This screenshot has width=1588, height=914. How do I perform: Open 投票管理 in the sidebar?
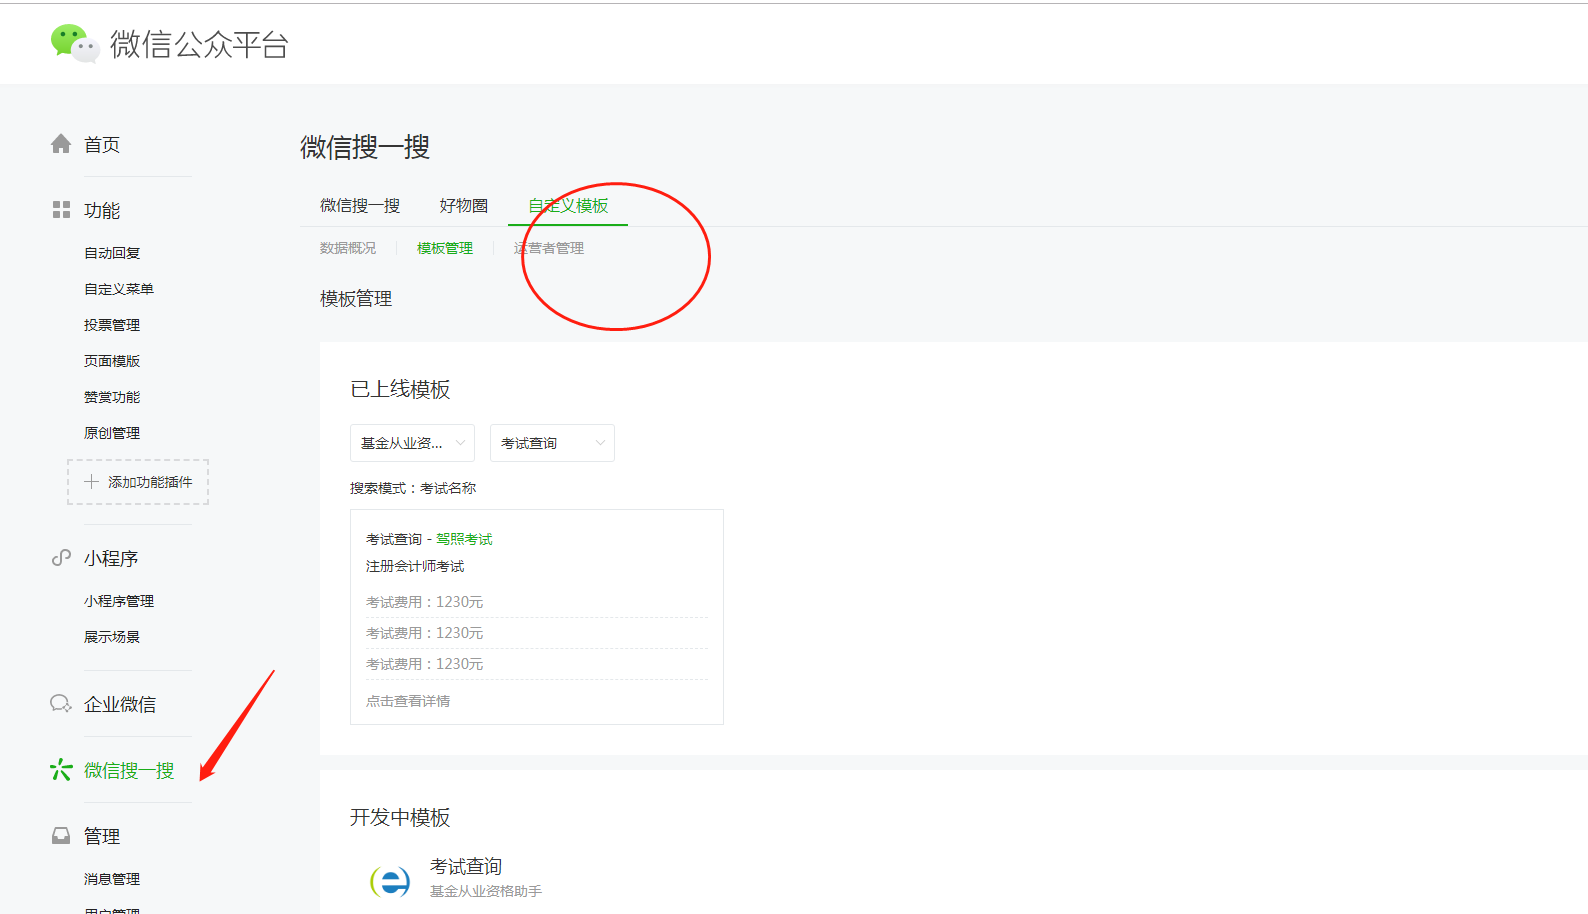click(x=112, y=325)
